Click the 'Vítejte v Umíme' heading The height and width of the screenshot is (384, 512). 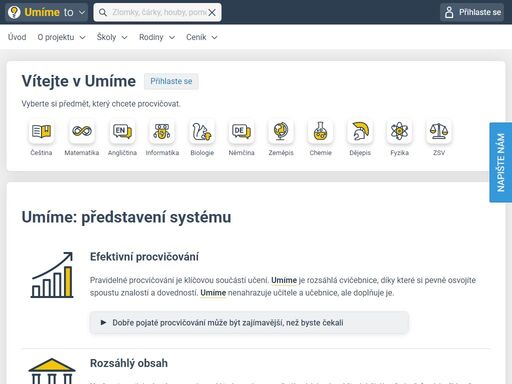pos(79,81)
